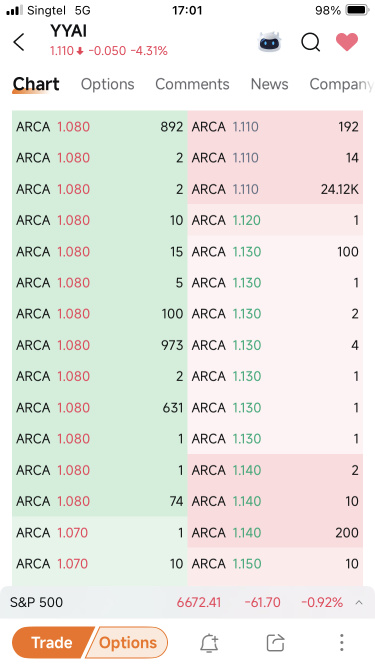
Task: Open the three-dot more menu
Action: click(341, 642)
